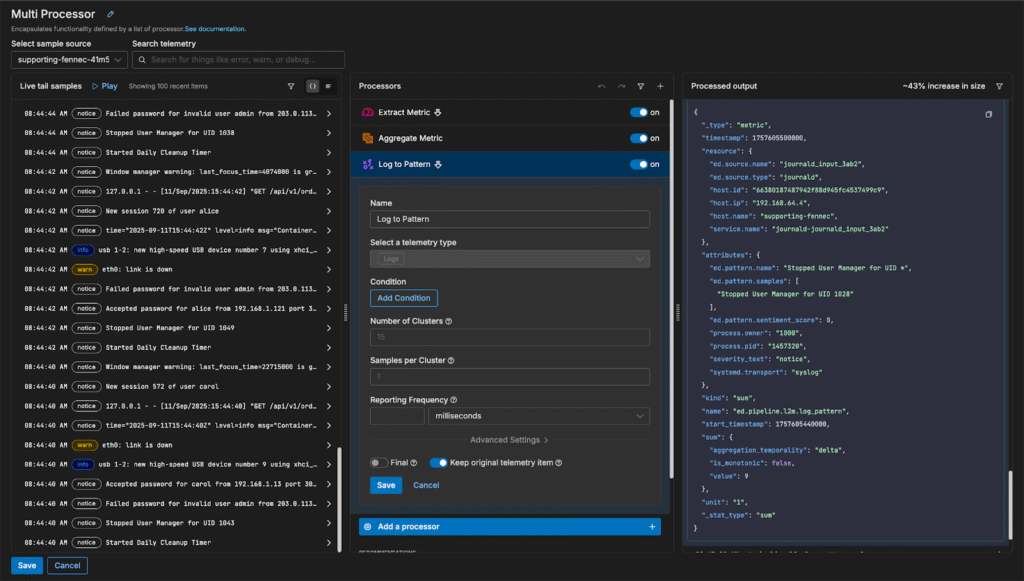Click the filter icon in Live tail samples
Image resolution: width=1024 pixels, height=581 pixels.
(291, 86)
